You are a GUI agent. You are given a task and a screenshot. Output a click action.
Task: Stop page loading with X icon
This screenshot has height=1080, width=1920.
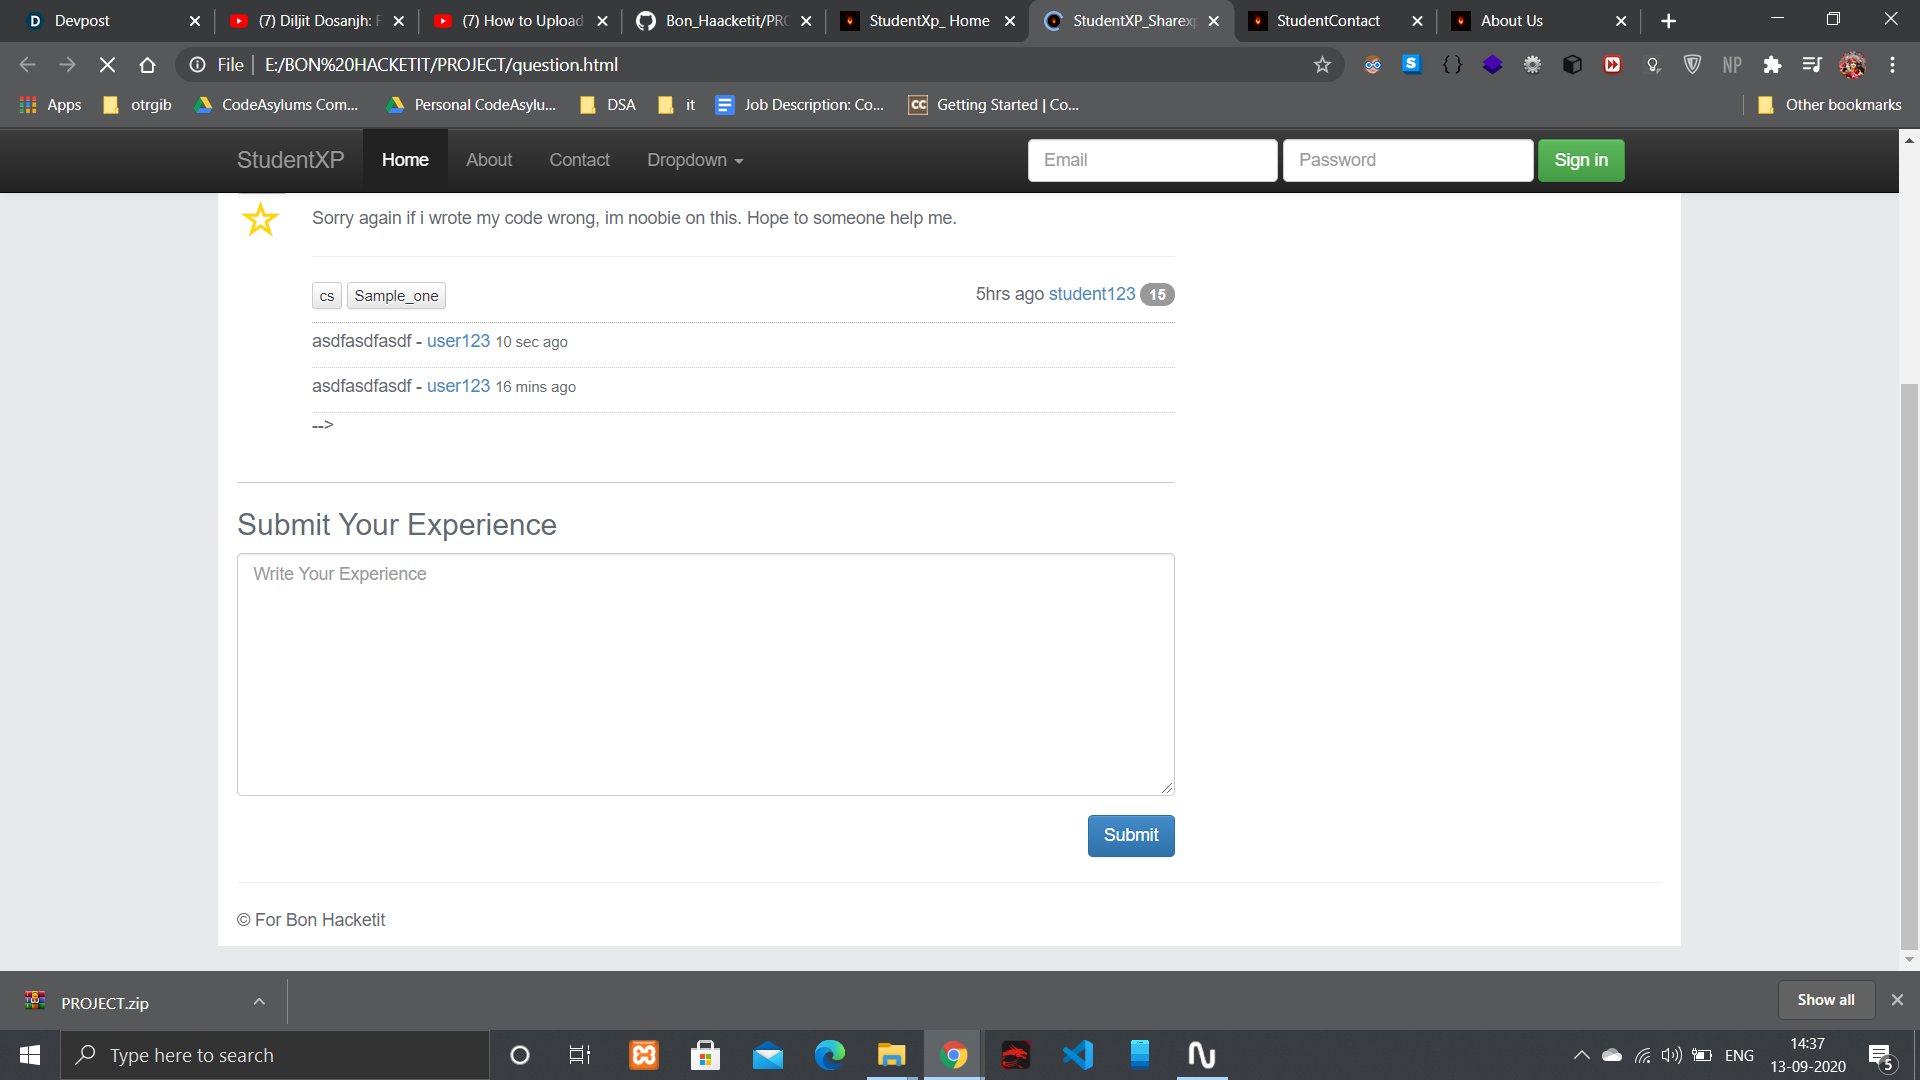click(107, 65)
